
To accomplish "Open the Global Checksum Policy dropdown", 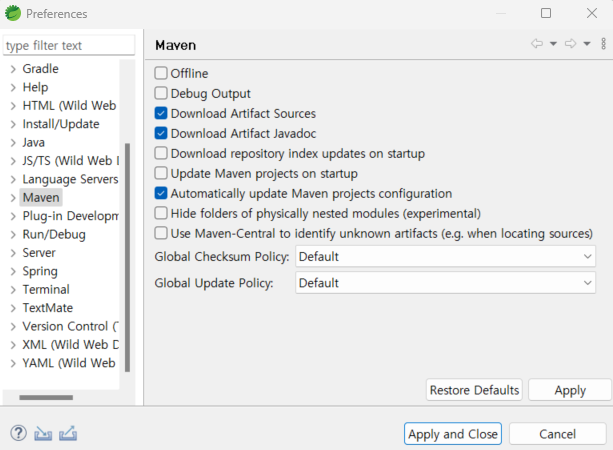I will pos(445,256).
